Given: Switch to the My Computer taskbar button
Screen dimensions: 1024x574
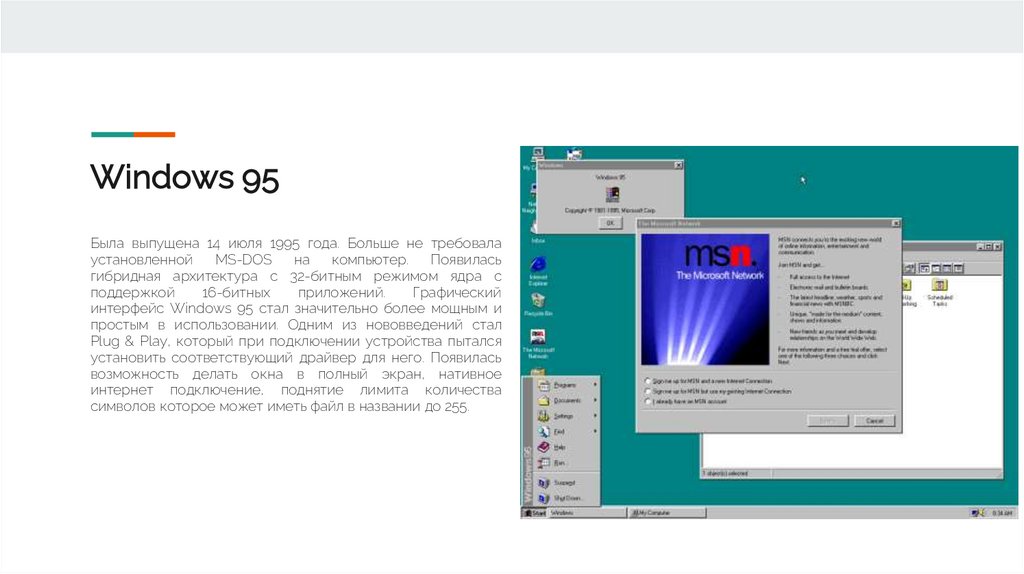Looking at the screenshot, I should 667,513.
